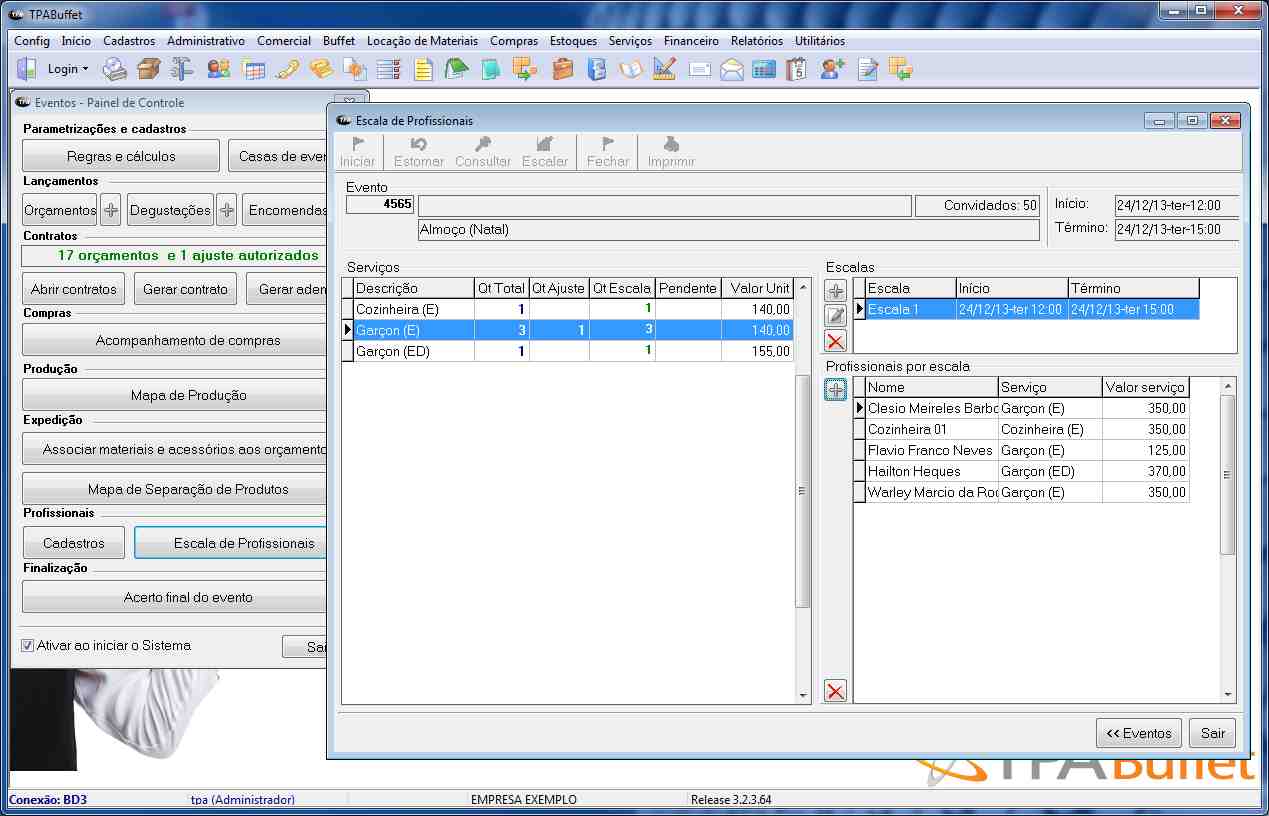
Task: Open the Login dropdown arrow
Action: [85, 70]
